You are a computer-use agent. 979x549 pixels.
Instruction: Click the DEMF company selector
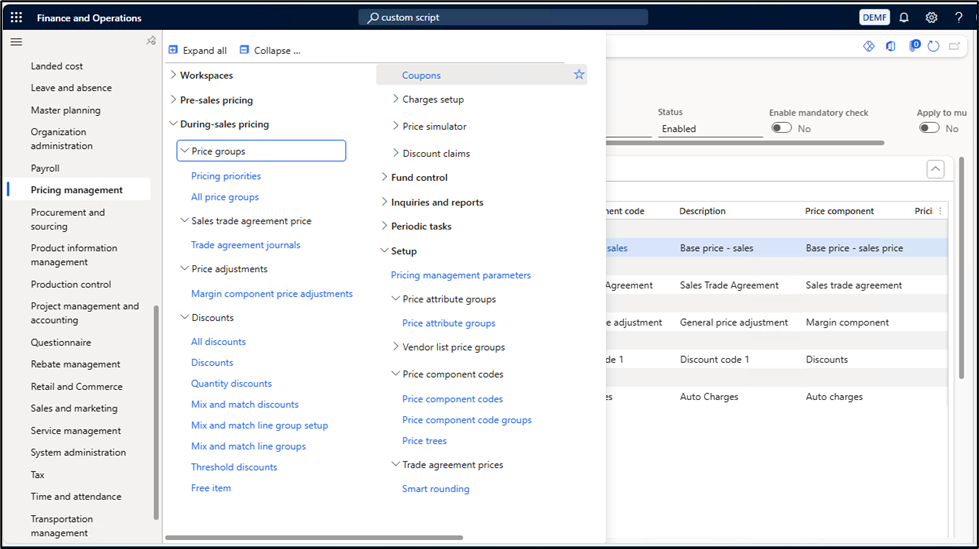pyautogui.click(x=874, y=17)
